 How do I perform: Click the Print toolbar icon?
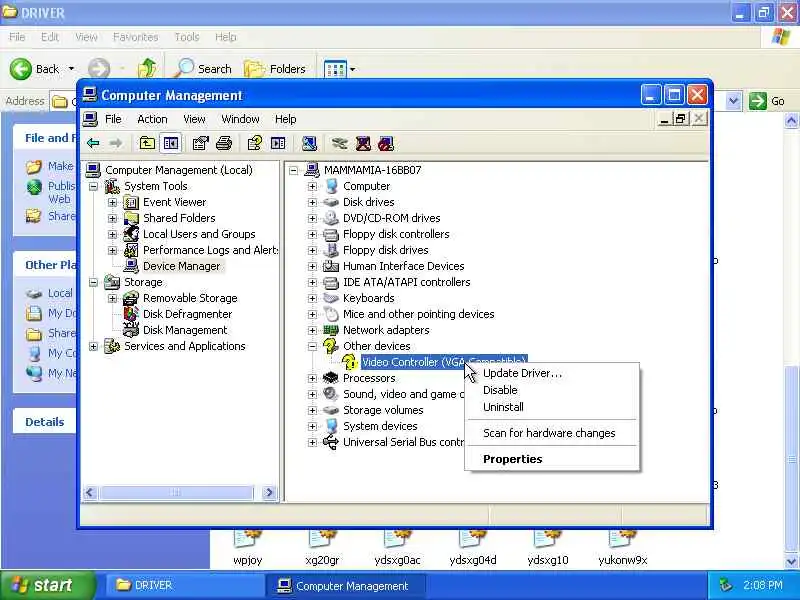point(224,143)
